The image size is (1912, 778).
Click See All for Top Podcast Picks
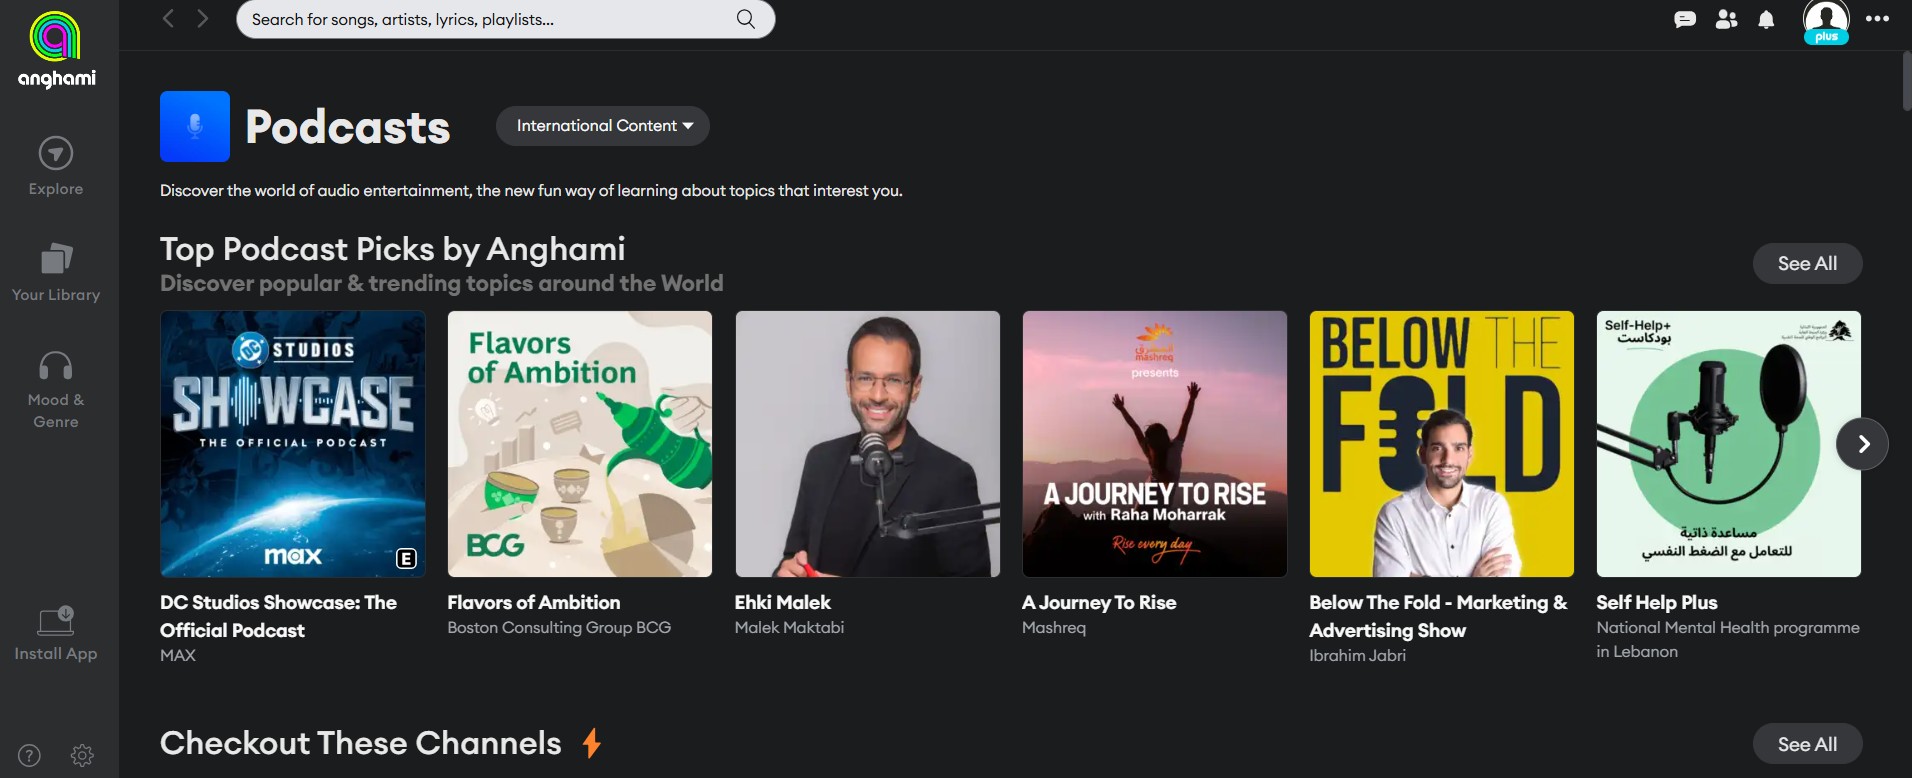point(1807,263)
